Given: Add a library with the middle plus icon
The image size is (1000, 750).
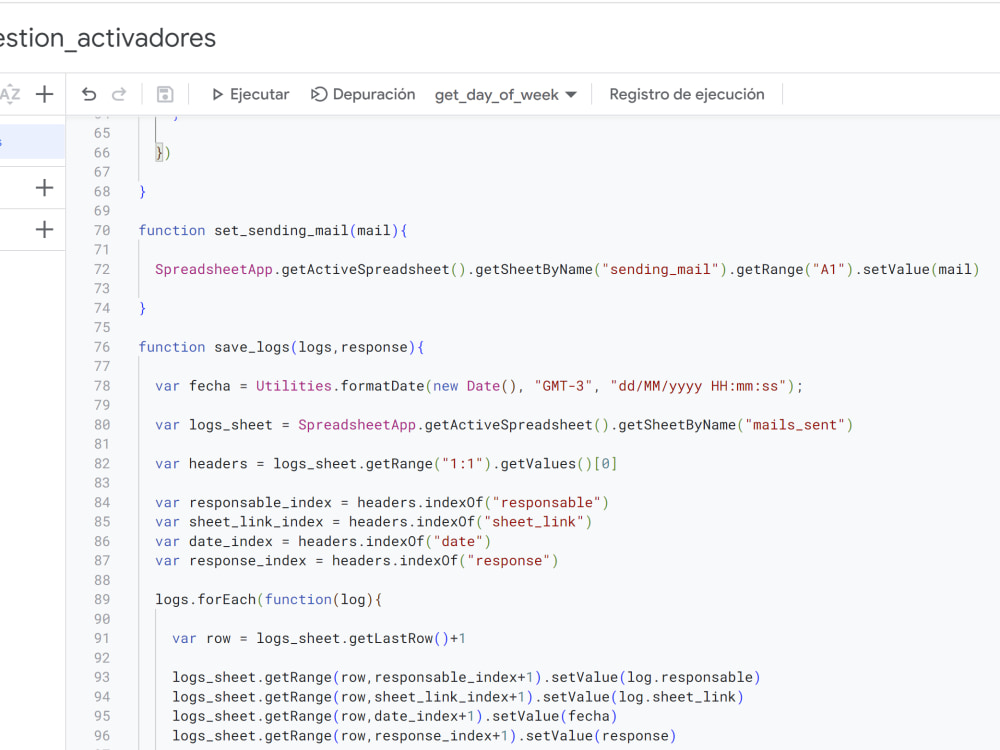Looking at the screenshot, I should click(x=45, y=188).
